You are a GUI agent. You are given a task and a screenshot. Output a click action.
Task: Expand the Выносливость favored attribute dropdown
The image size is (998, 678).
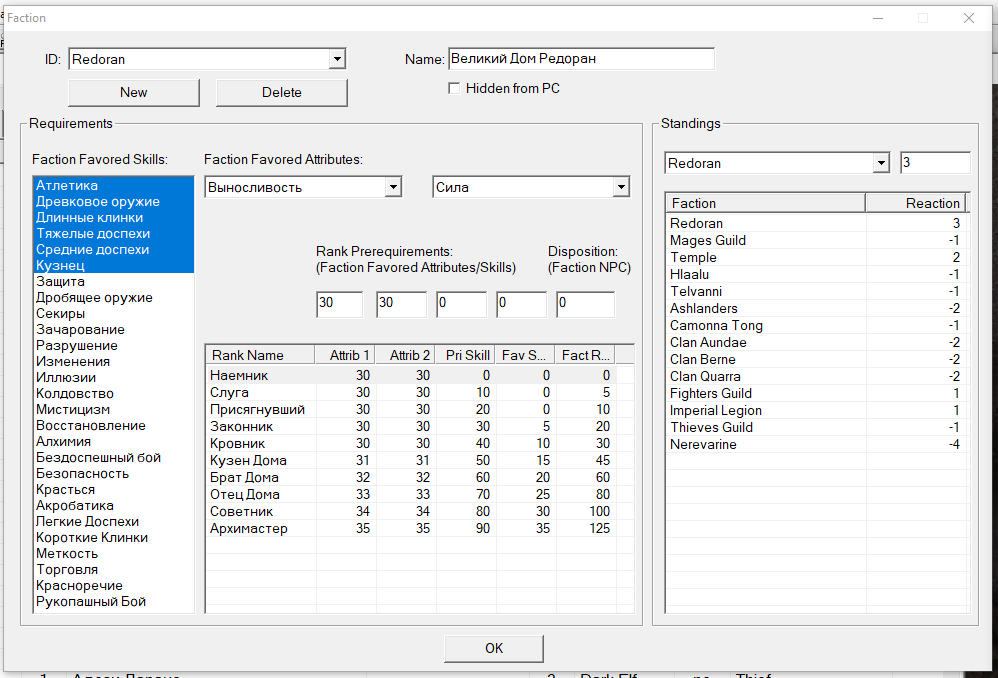click(393, 187)
